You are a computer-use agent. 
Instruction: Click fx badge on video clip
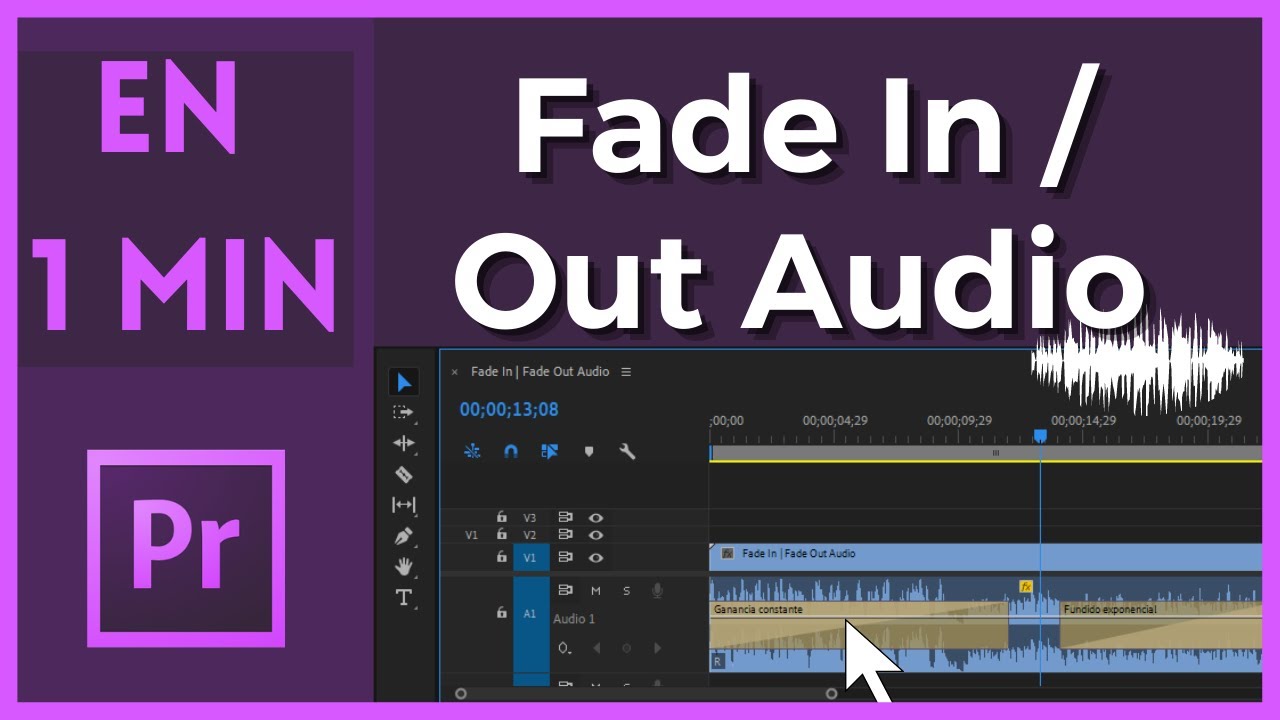(727, 553)
